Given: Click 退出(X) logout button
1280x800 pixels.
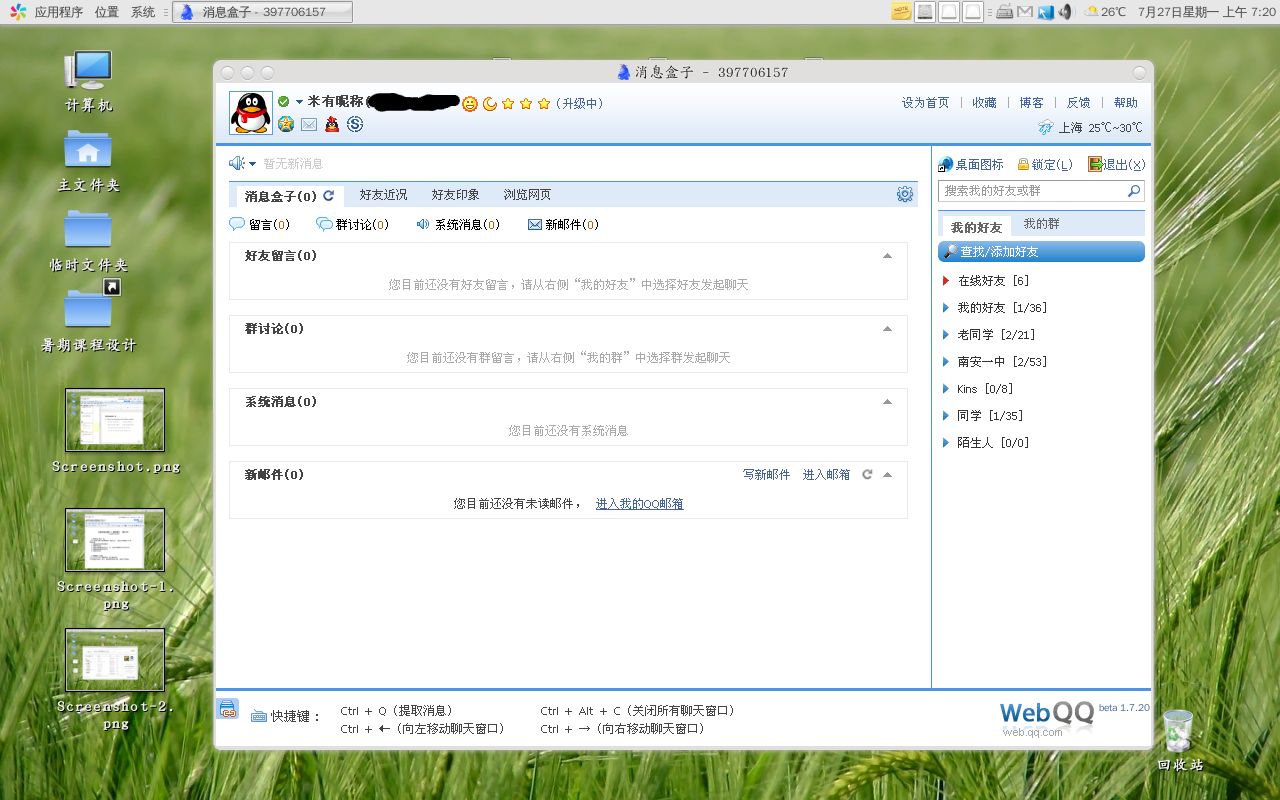Looking at the screenshot, I should (x=1117, y=165).
